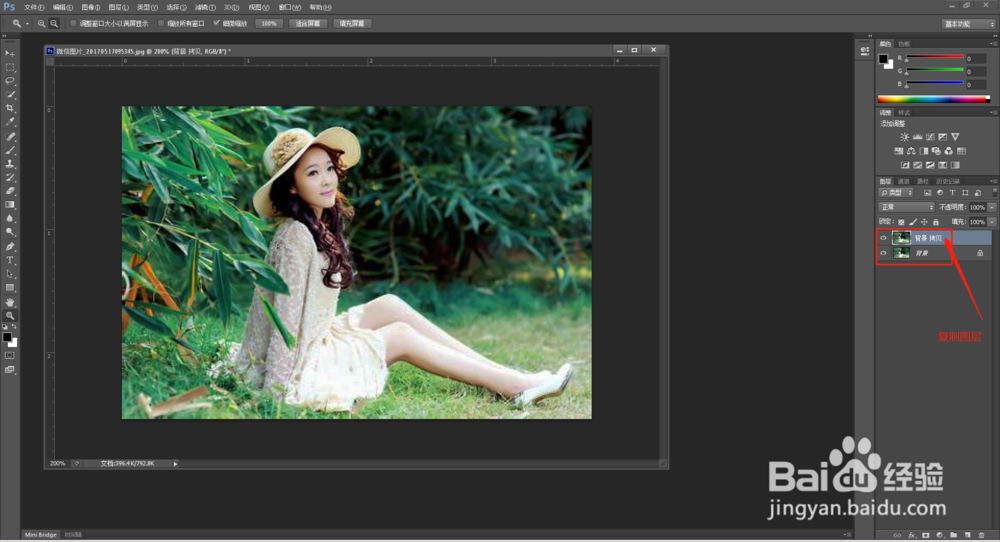Select the Eraser tool

pos(10,191)
